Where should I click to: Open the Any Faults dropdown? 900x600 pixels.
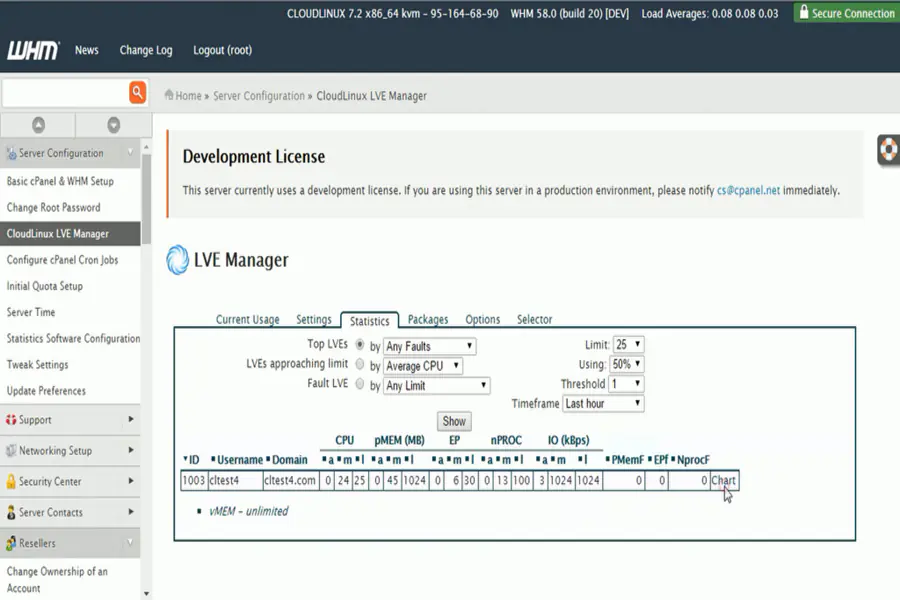pos(430,347)
